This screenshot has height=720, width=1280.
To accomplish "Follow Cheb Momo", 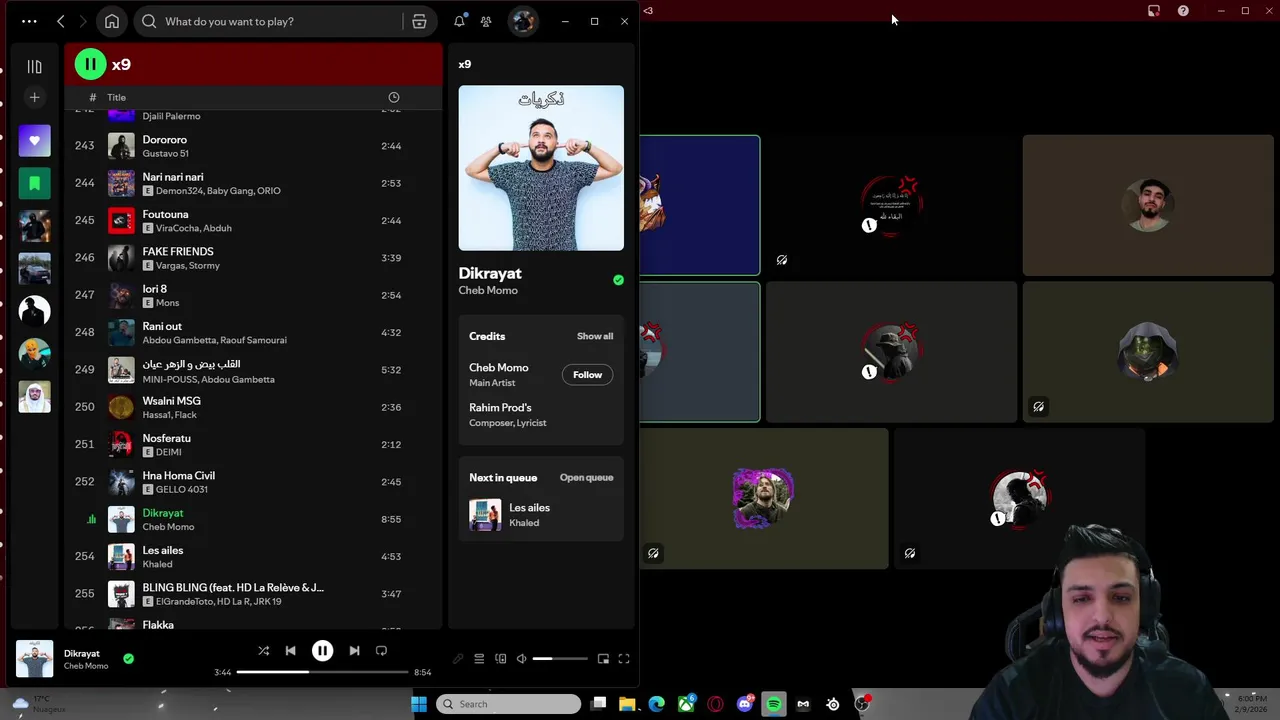I will (x=587, y=375).
